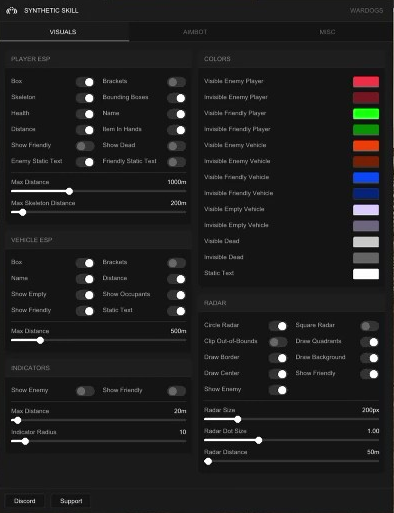The width and height of the screenshot is (394, 513).
Task: Toggle Draw Border switch
Action: coord(278,358)
